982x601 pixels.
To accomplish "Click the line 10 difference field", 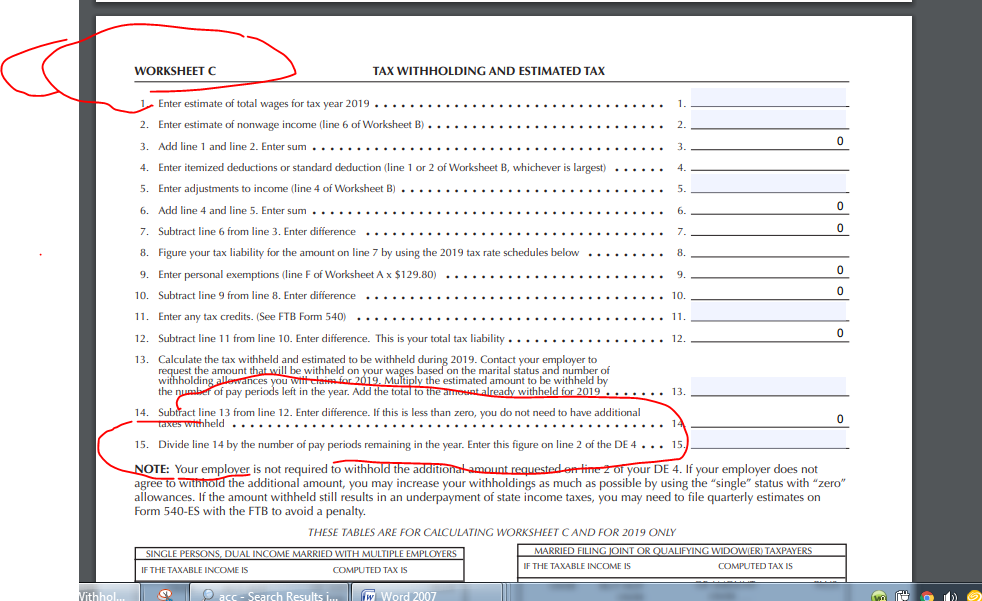I will tap(768, 290).
